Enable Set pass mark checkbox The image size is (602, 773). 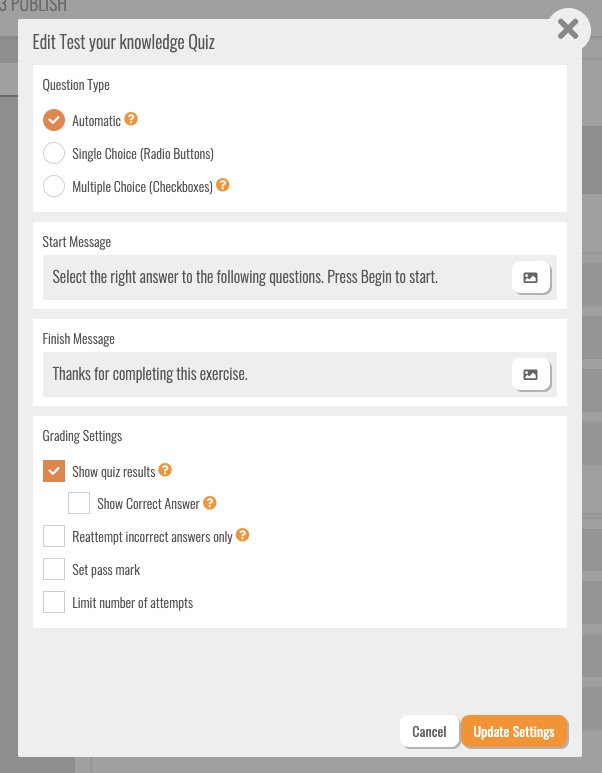[54, 569]
